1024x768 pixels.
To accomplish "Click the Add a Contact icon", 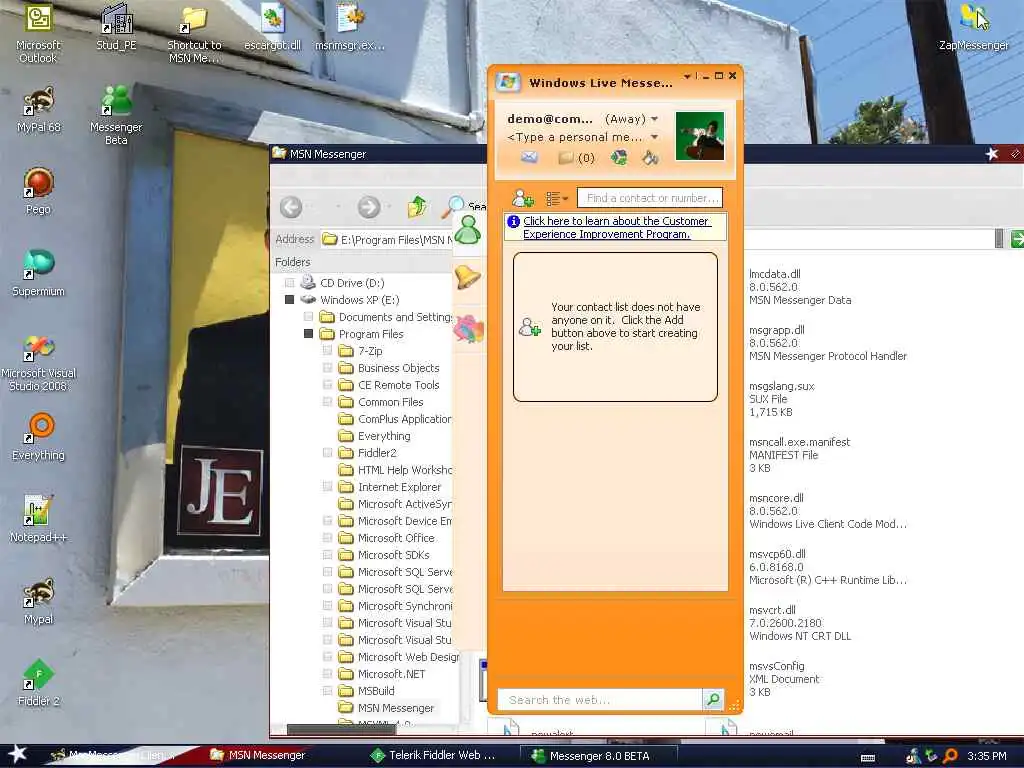I will point(522,198).
